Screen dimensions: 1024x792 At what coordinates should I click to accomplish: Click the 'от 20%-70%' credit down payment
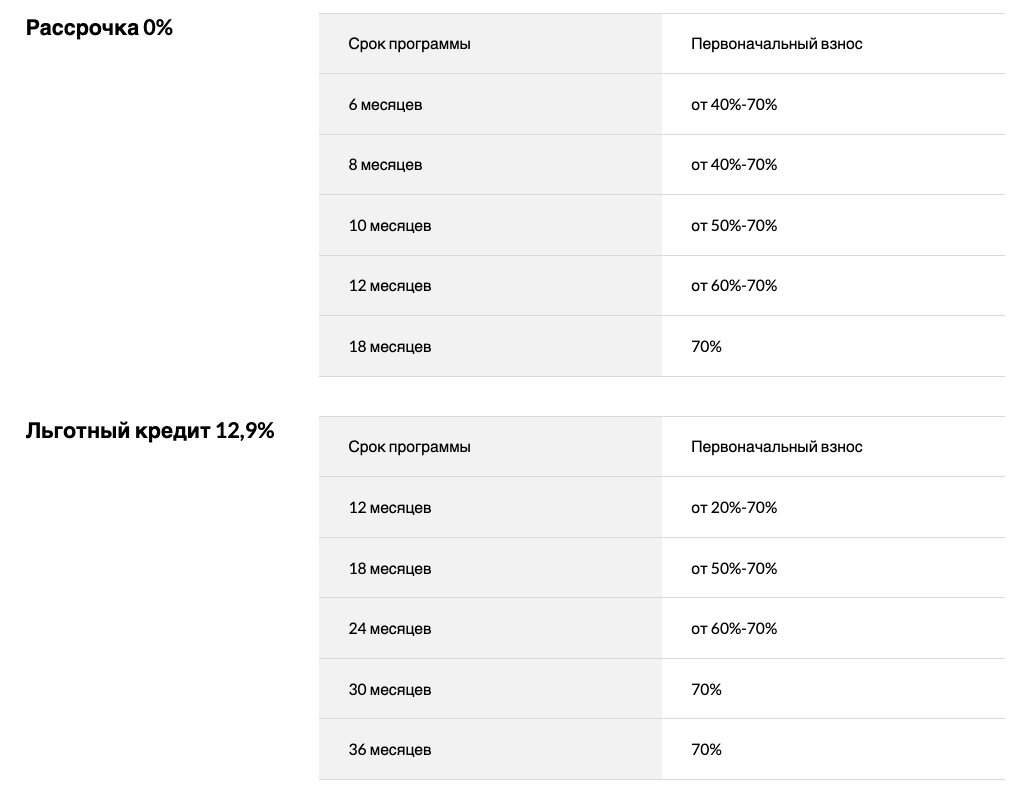[734, 508]
